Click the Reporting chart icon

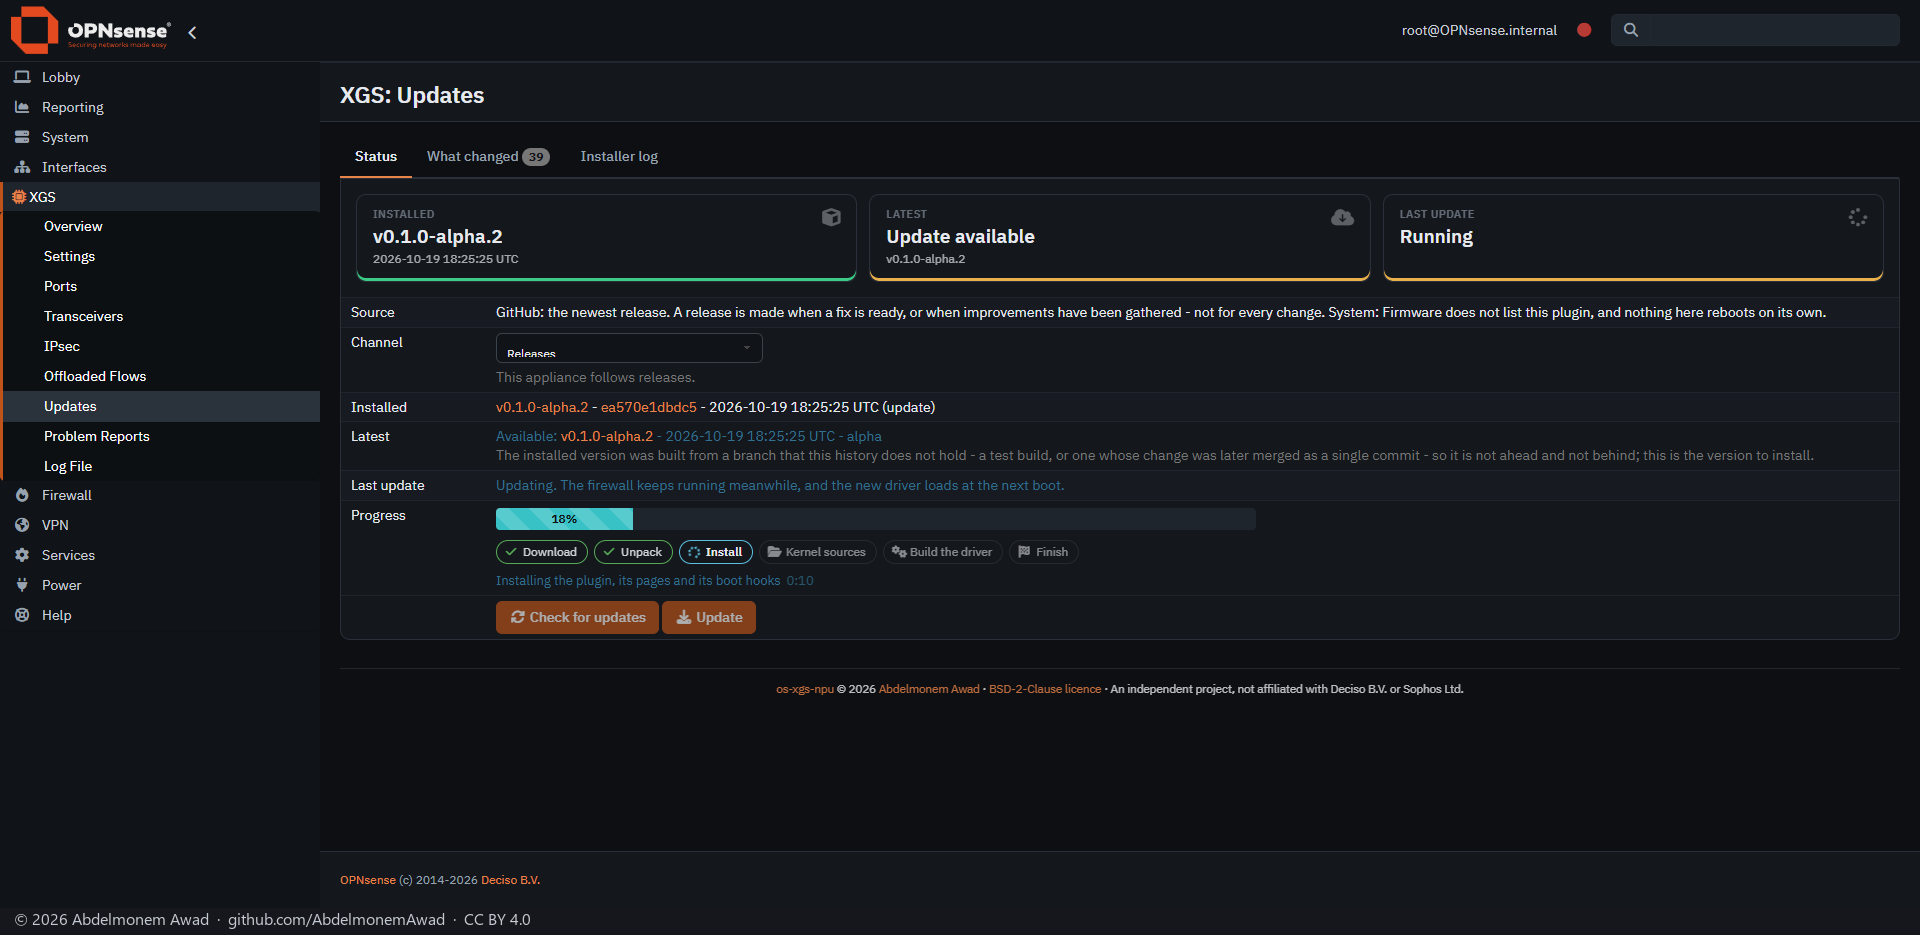pos(22,107)
